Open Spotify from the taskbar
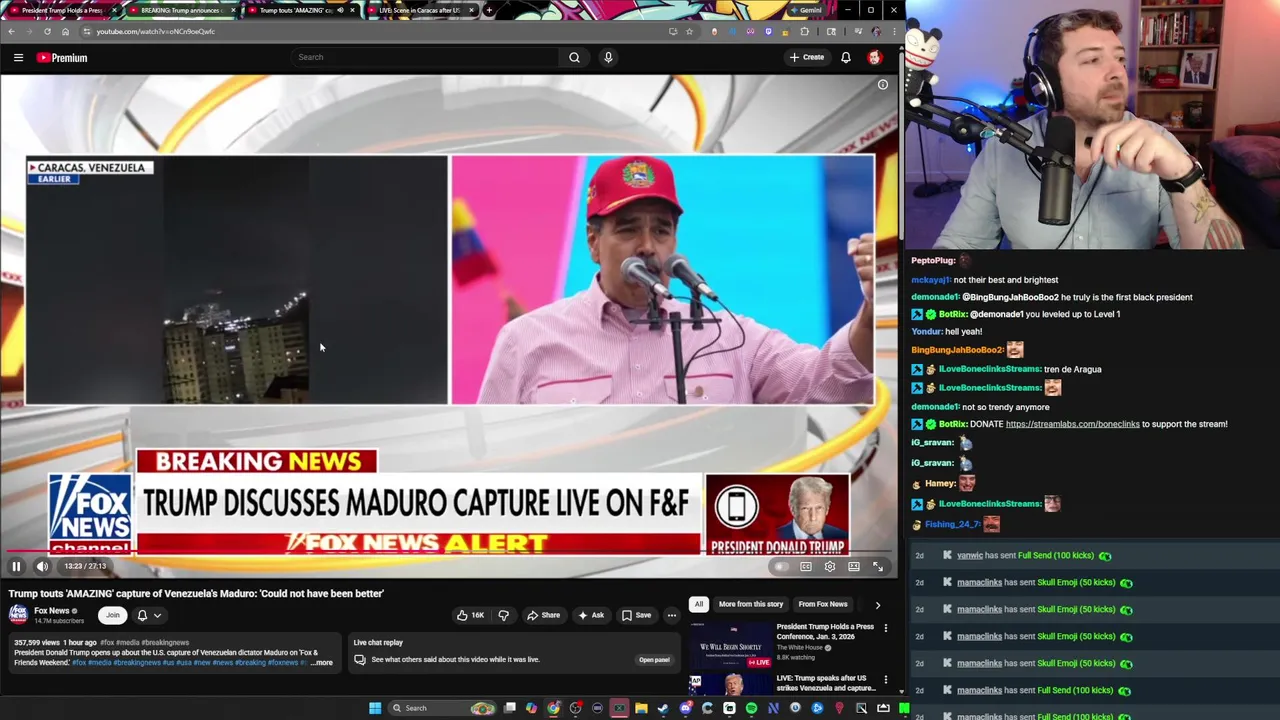Image resolution: width=1280 pixels, height=720 pixels. pyautogui.click(x=751, y=708)
